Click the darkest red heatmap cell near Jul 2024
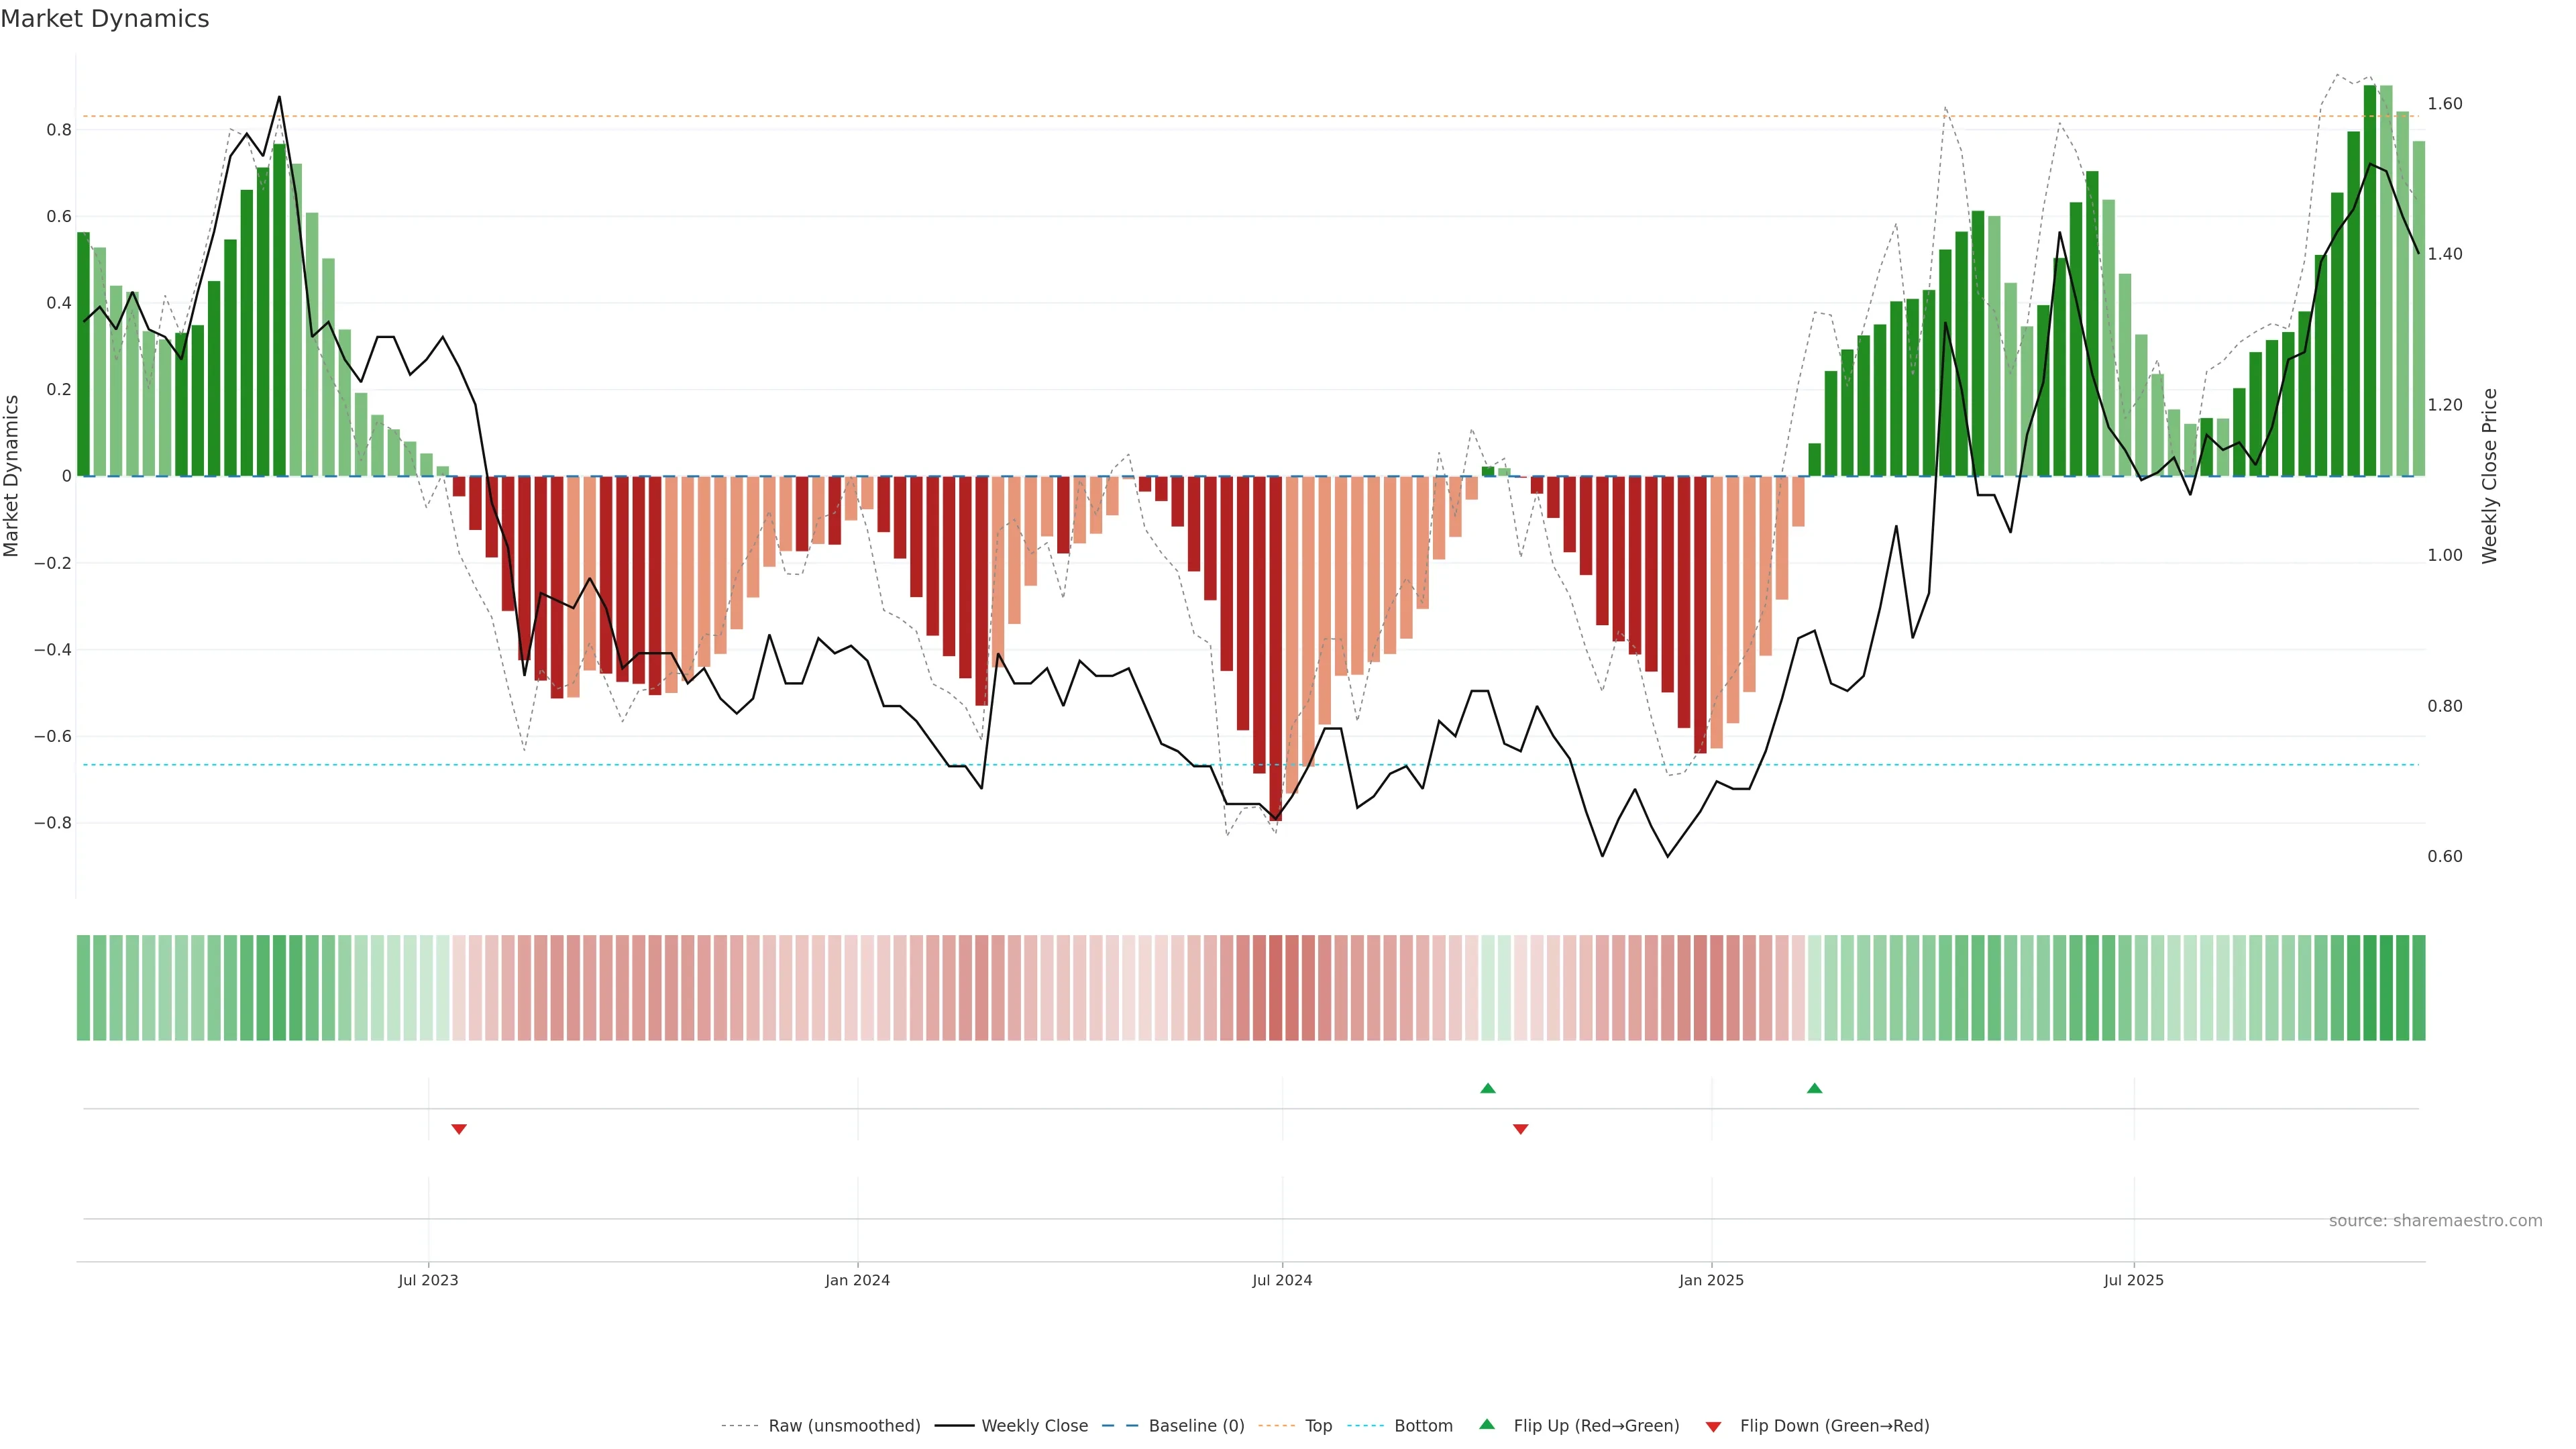Screen dimensions: 2576x1449 point(1275,988)
